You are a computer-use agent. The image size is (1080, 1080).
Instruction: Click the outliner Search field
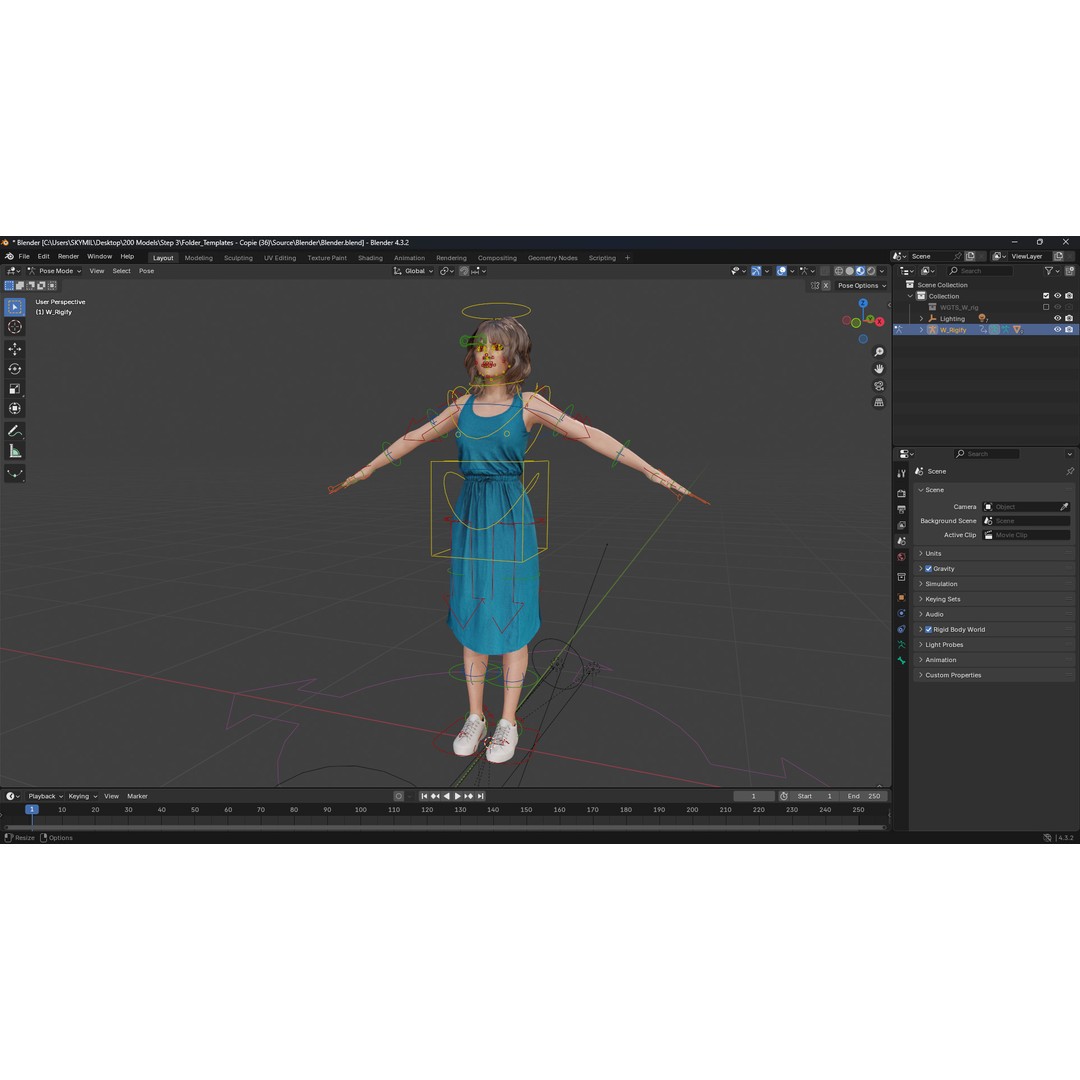point(980,271)
